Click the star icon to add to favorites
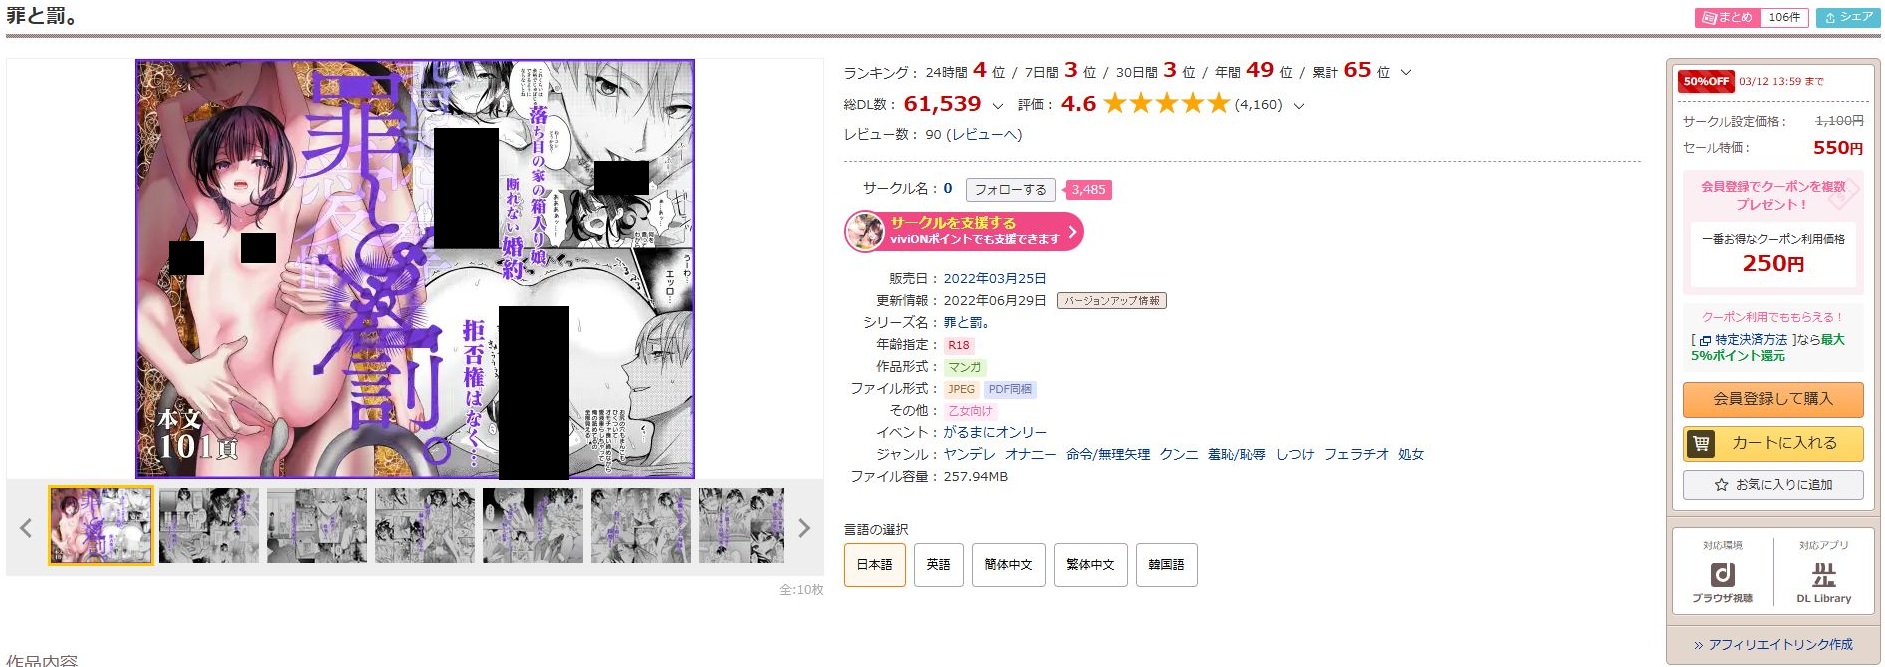 point(1721,485)
